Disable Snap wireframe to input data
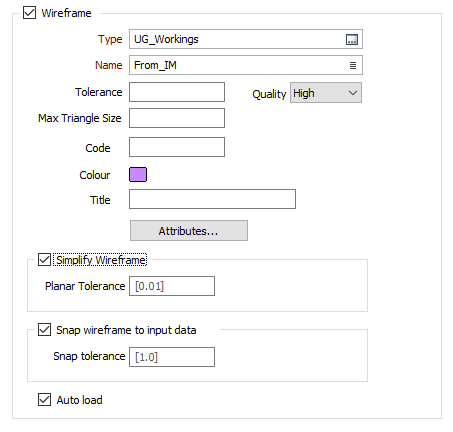This screenshot has width=453, height=432. pos(44,330)
